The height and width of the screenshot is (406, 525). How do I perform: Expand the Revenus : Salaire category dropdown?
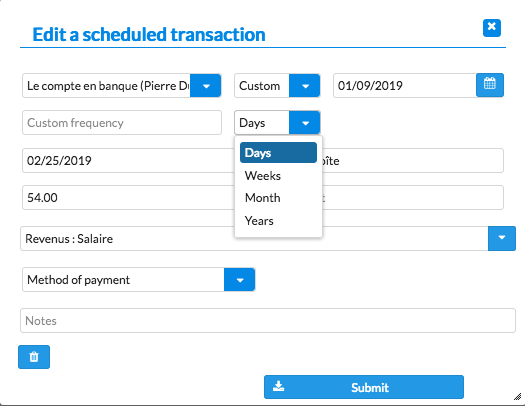click(x=502, y=238)
